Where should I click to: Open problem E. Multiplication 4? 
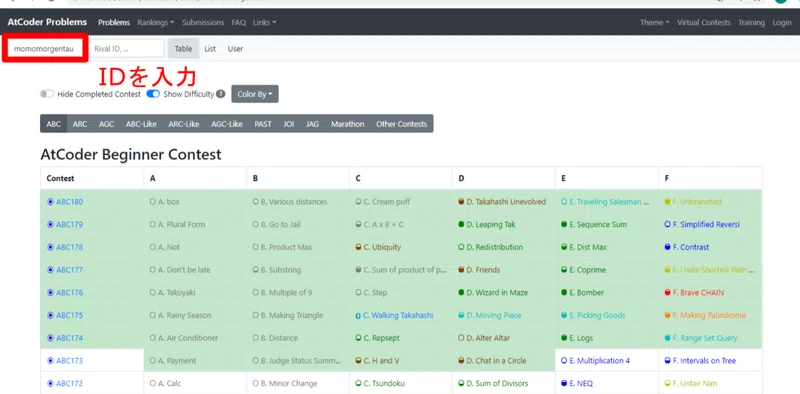(x=599, y=361)
